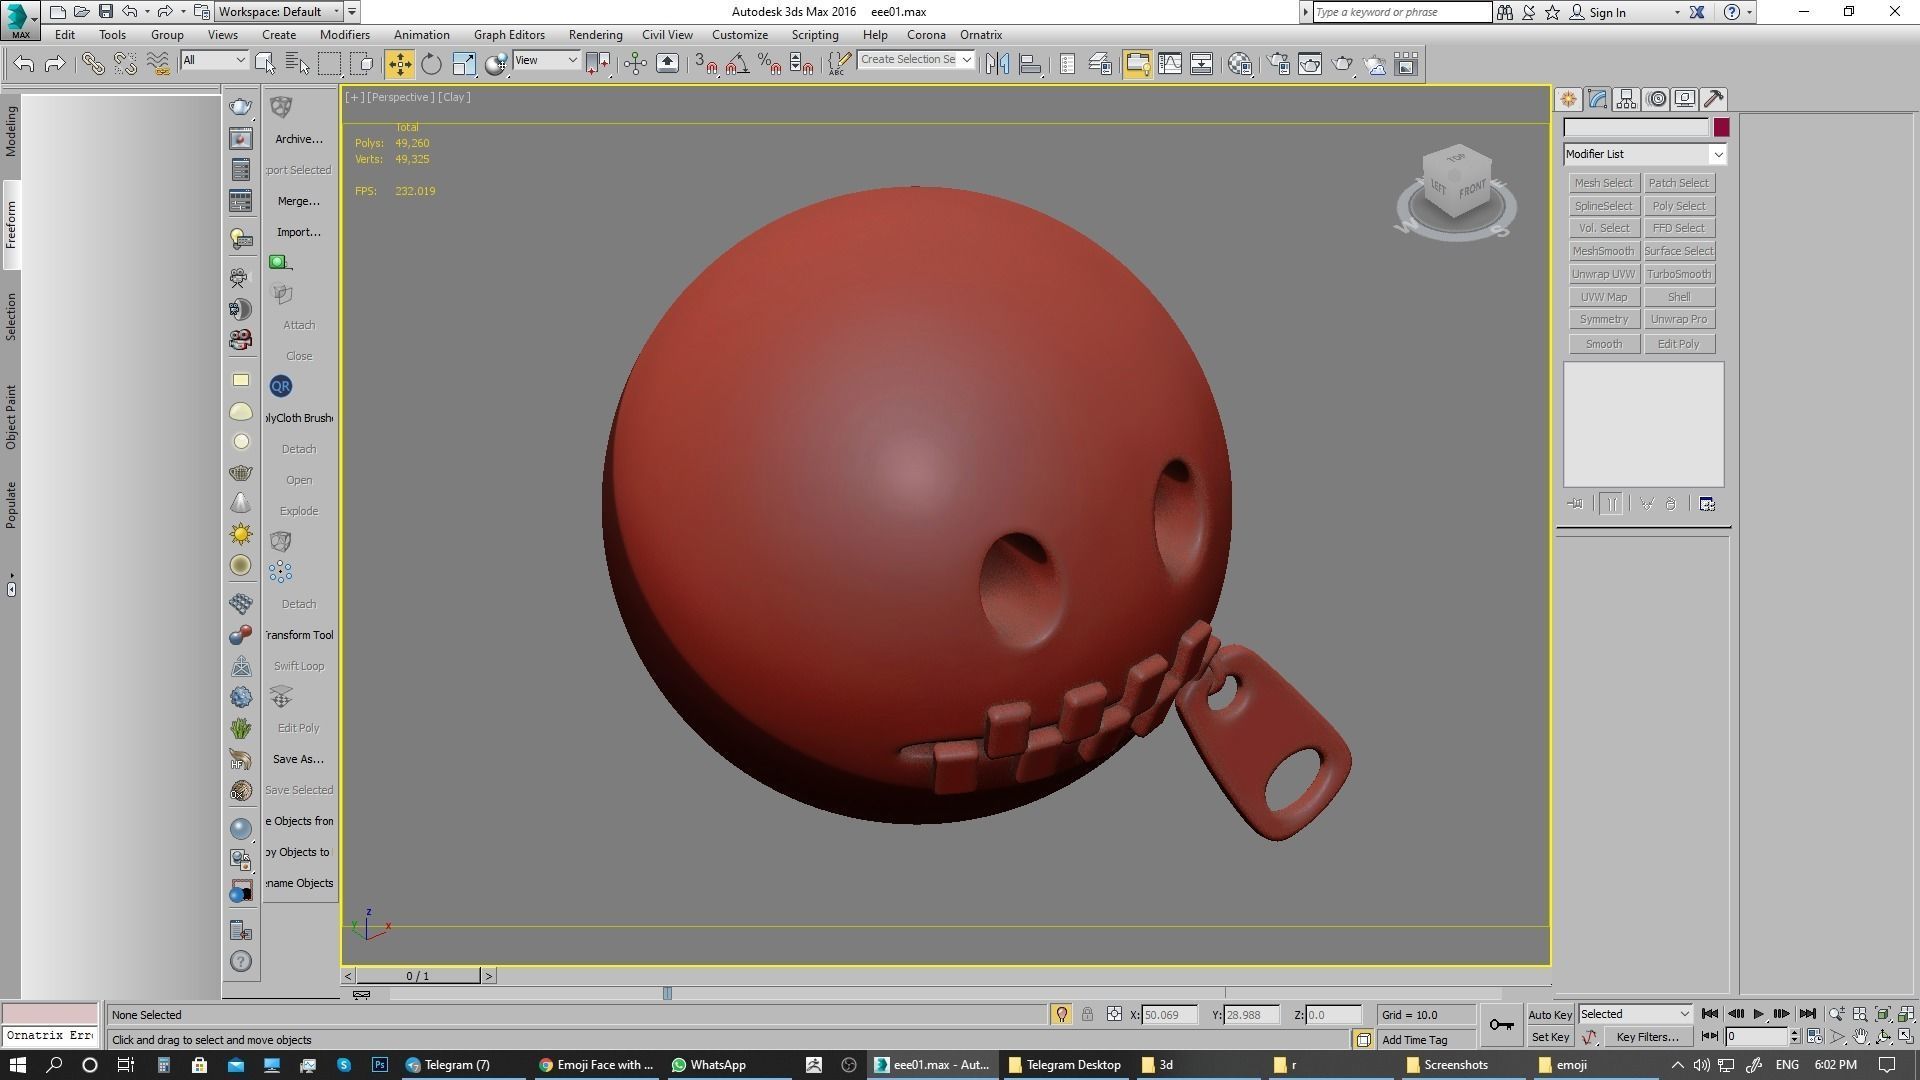Open the Motion panel tab
The height and width of the screenshot is (1080, 1920).
tap(1656, 99)
